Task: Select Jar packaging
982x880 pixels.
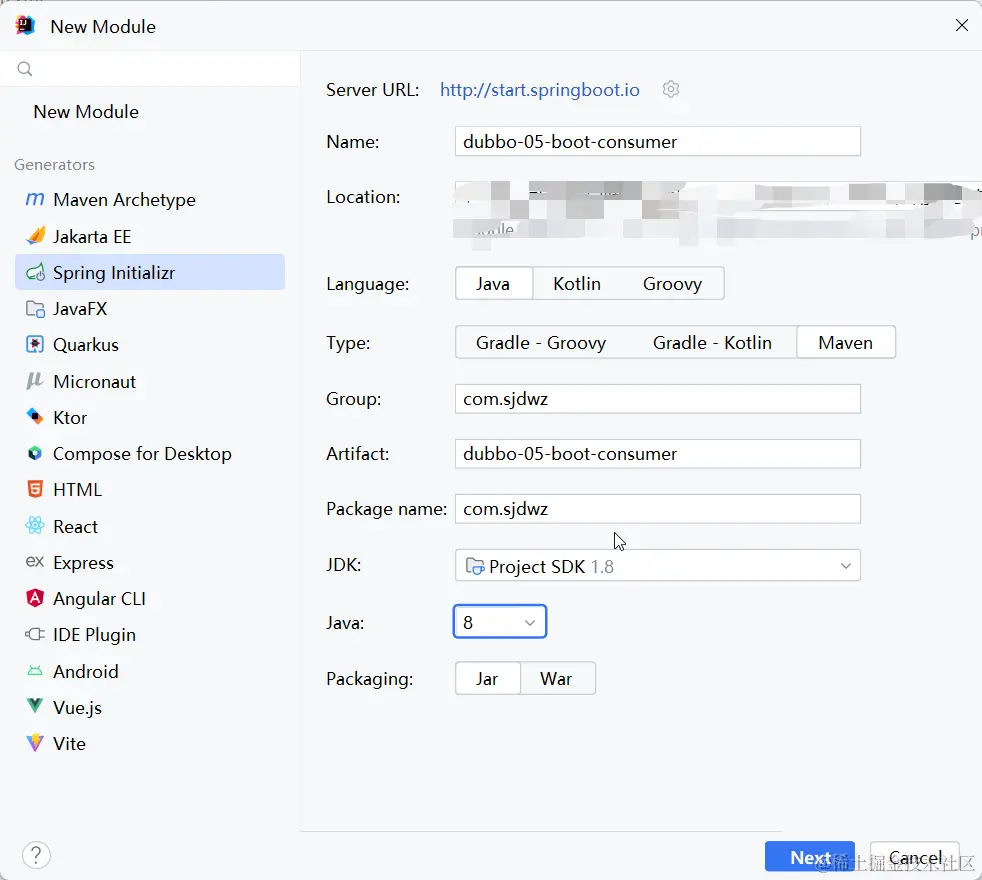Action: (487, 678)
